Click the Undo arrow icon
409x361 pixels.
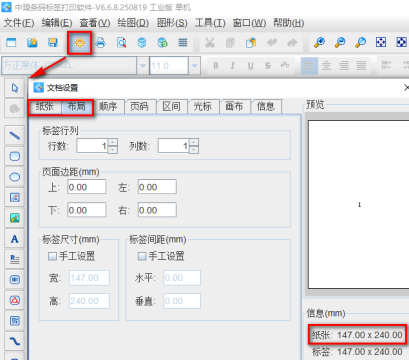[x=272, y=43]
